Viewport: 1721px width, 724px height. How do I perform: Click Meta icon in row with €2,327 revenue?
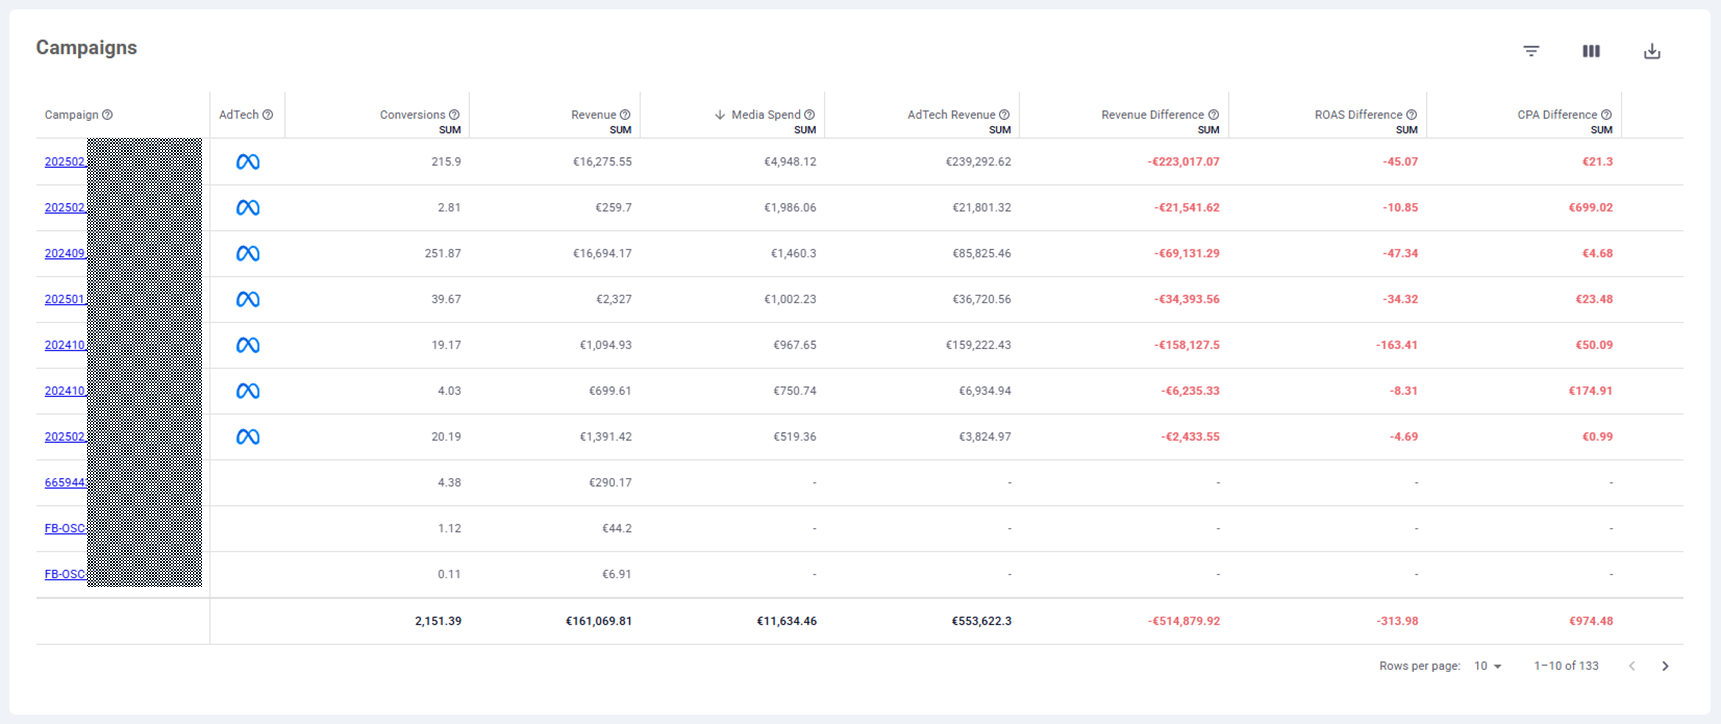(x=248, y=299)
